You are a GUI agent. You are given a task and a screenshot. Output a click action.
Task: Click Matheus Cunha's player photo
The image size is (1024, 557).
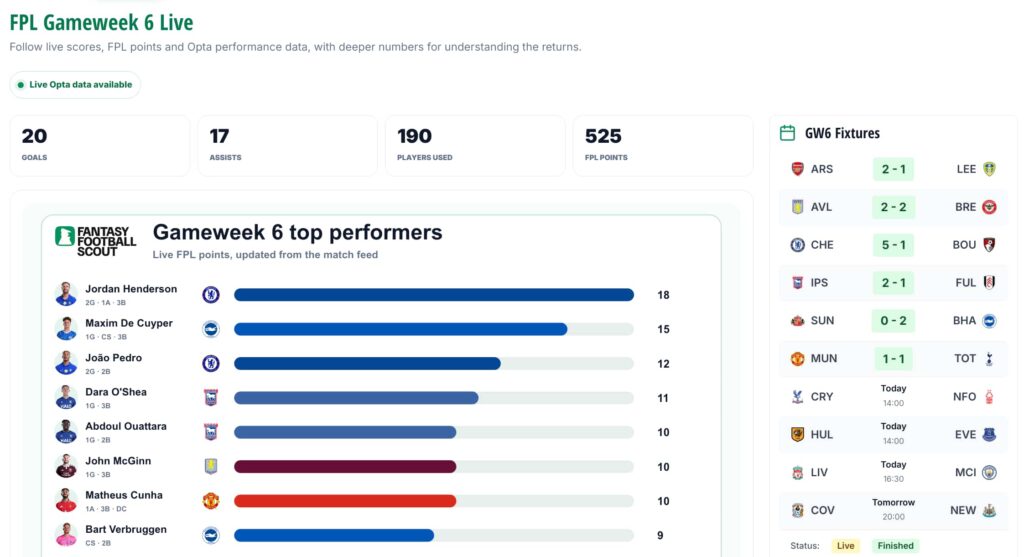click(x=66, y=501)
